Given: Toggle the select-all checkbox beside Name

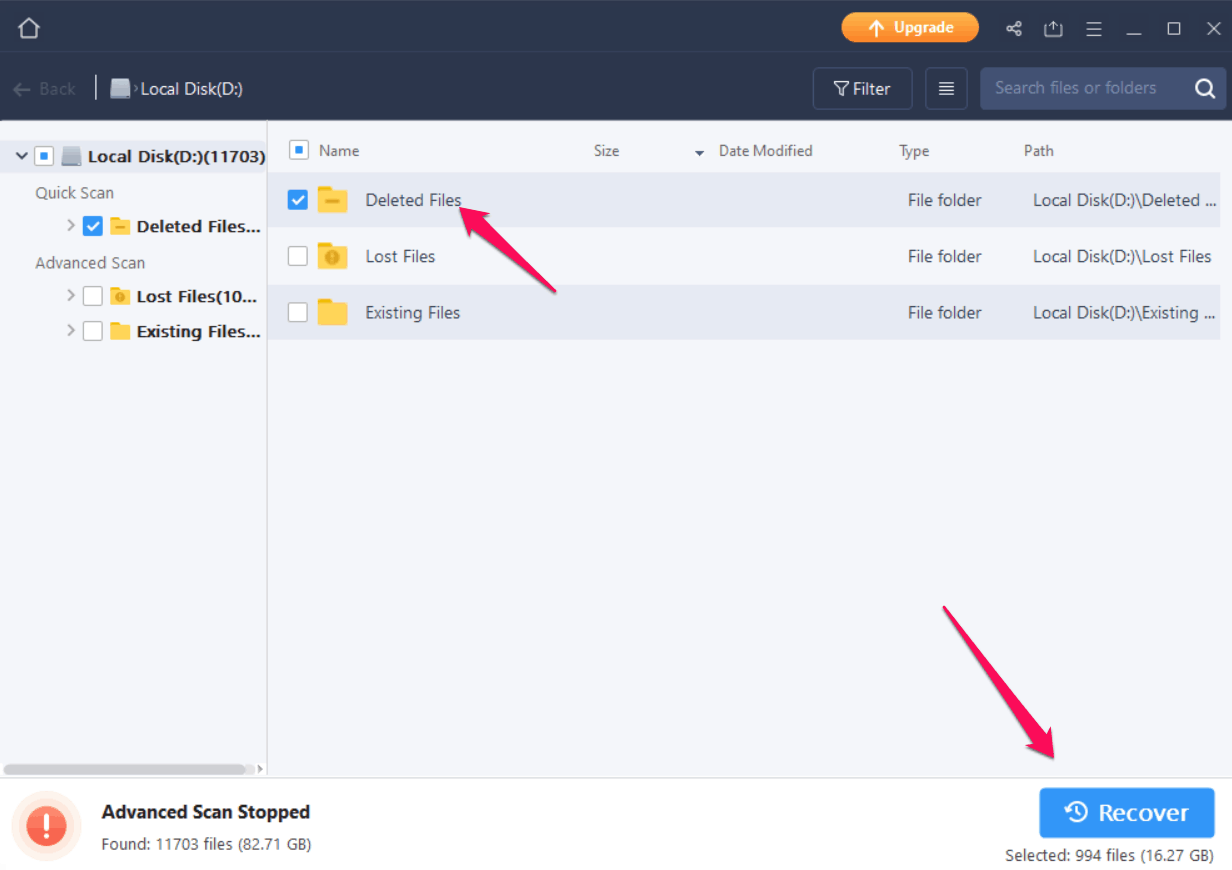Looking at the screenshot, I should pos(298,150).
